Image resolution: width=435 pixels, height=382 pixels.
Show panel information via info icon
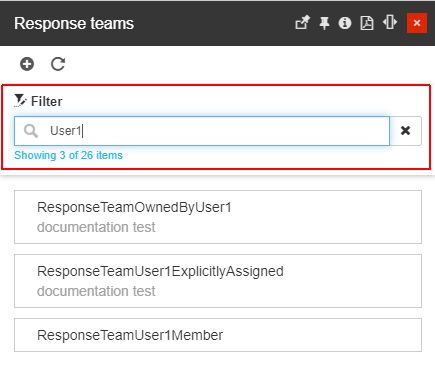point(345,23)
